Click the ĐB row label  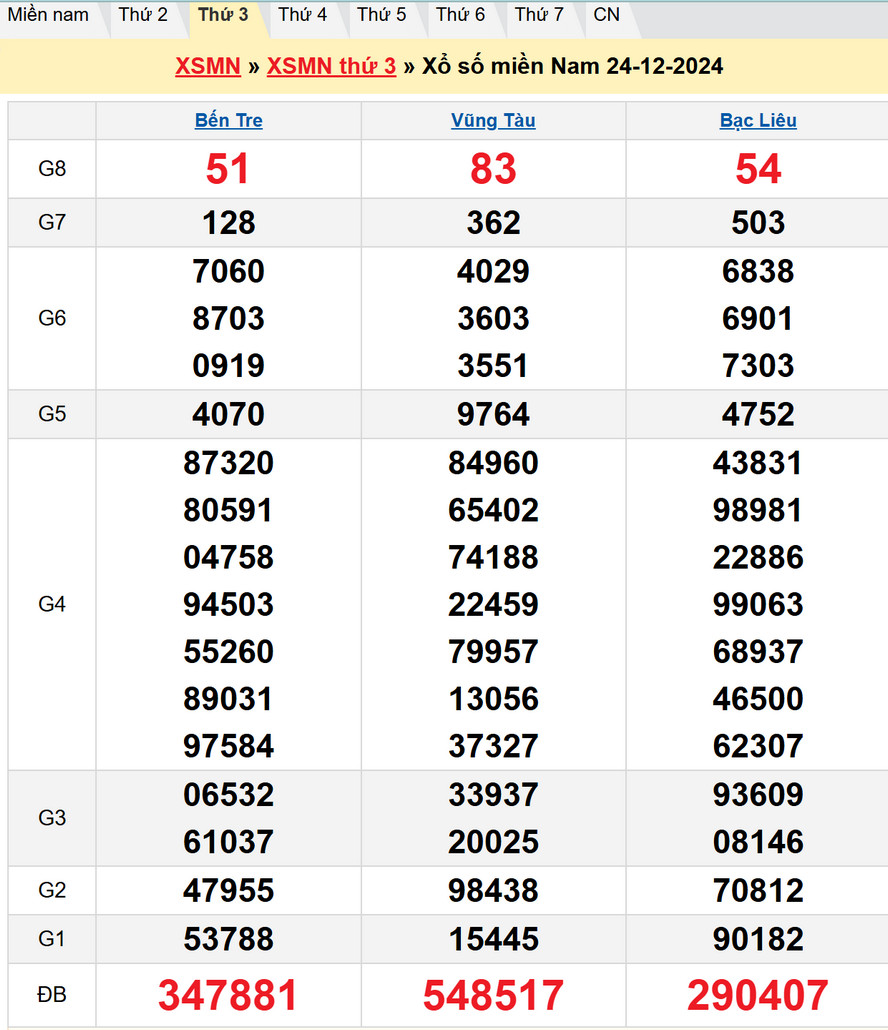pos(52,995)
